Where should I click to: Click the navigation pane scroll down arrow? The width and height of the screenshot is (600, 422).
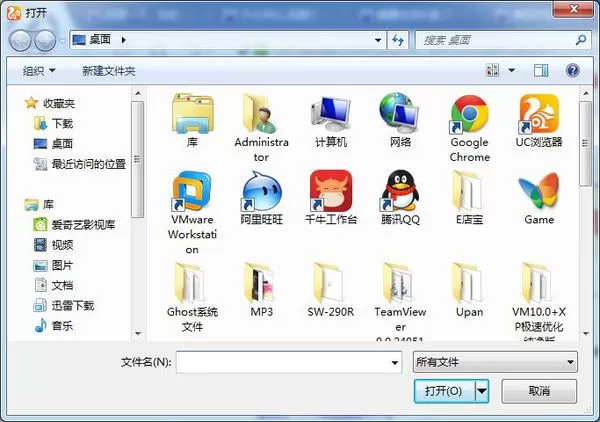point(138,334)
